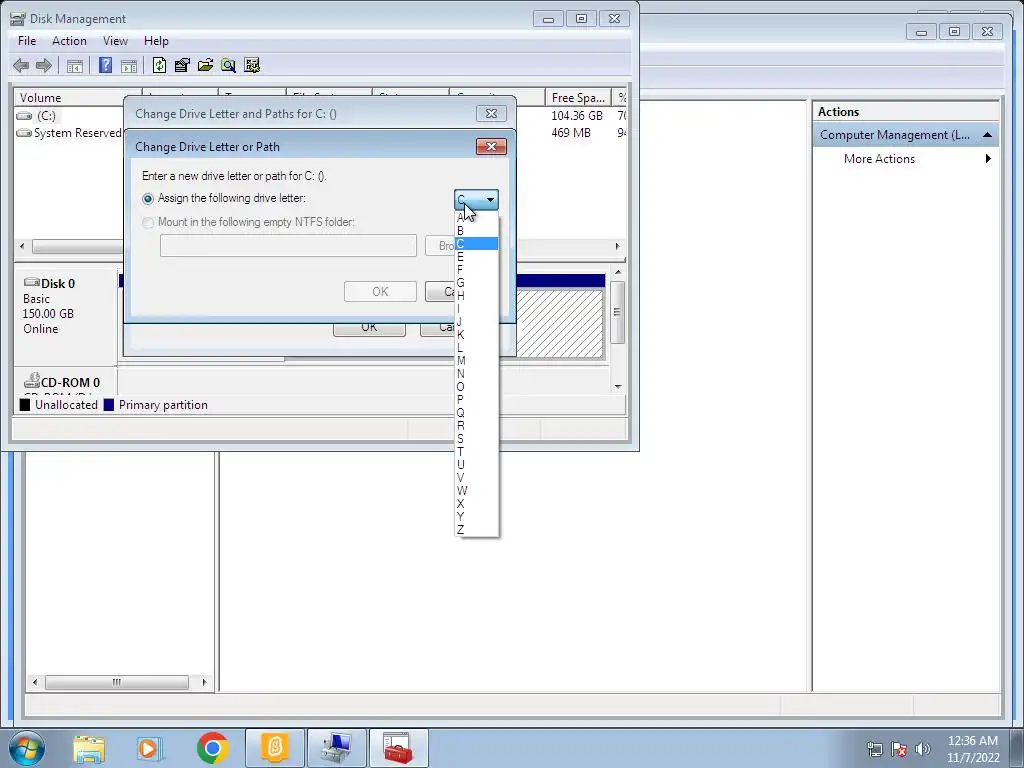
Task: Switch to the red toolbox taskbar icon
Action: pyautogui.click(x=398, y=748)
